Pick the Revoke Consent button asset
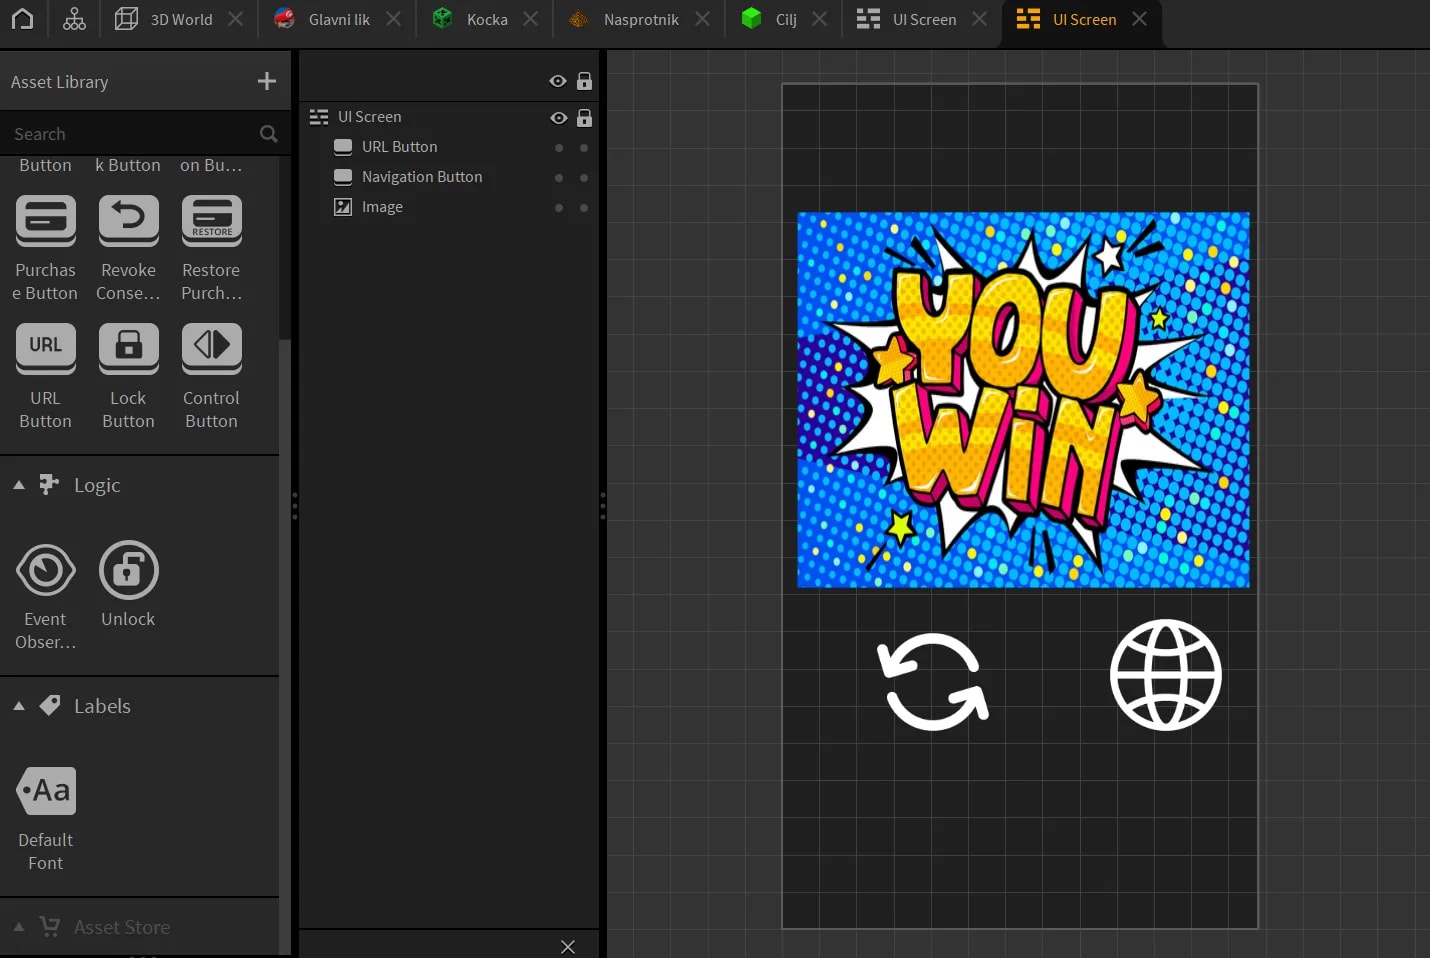 pos(128,219)
